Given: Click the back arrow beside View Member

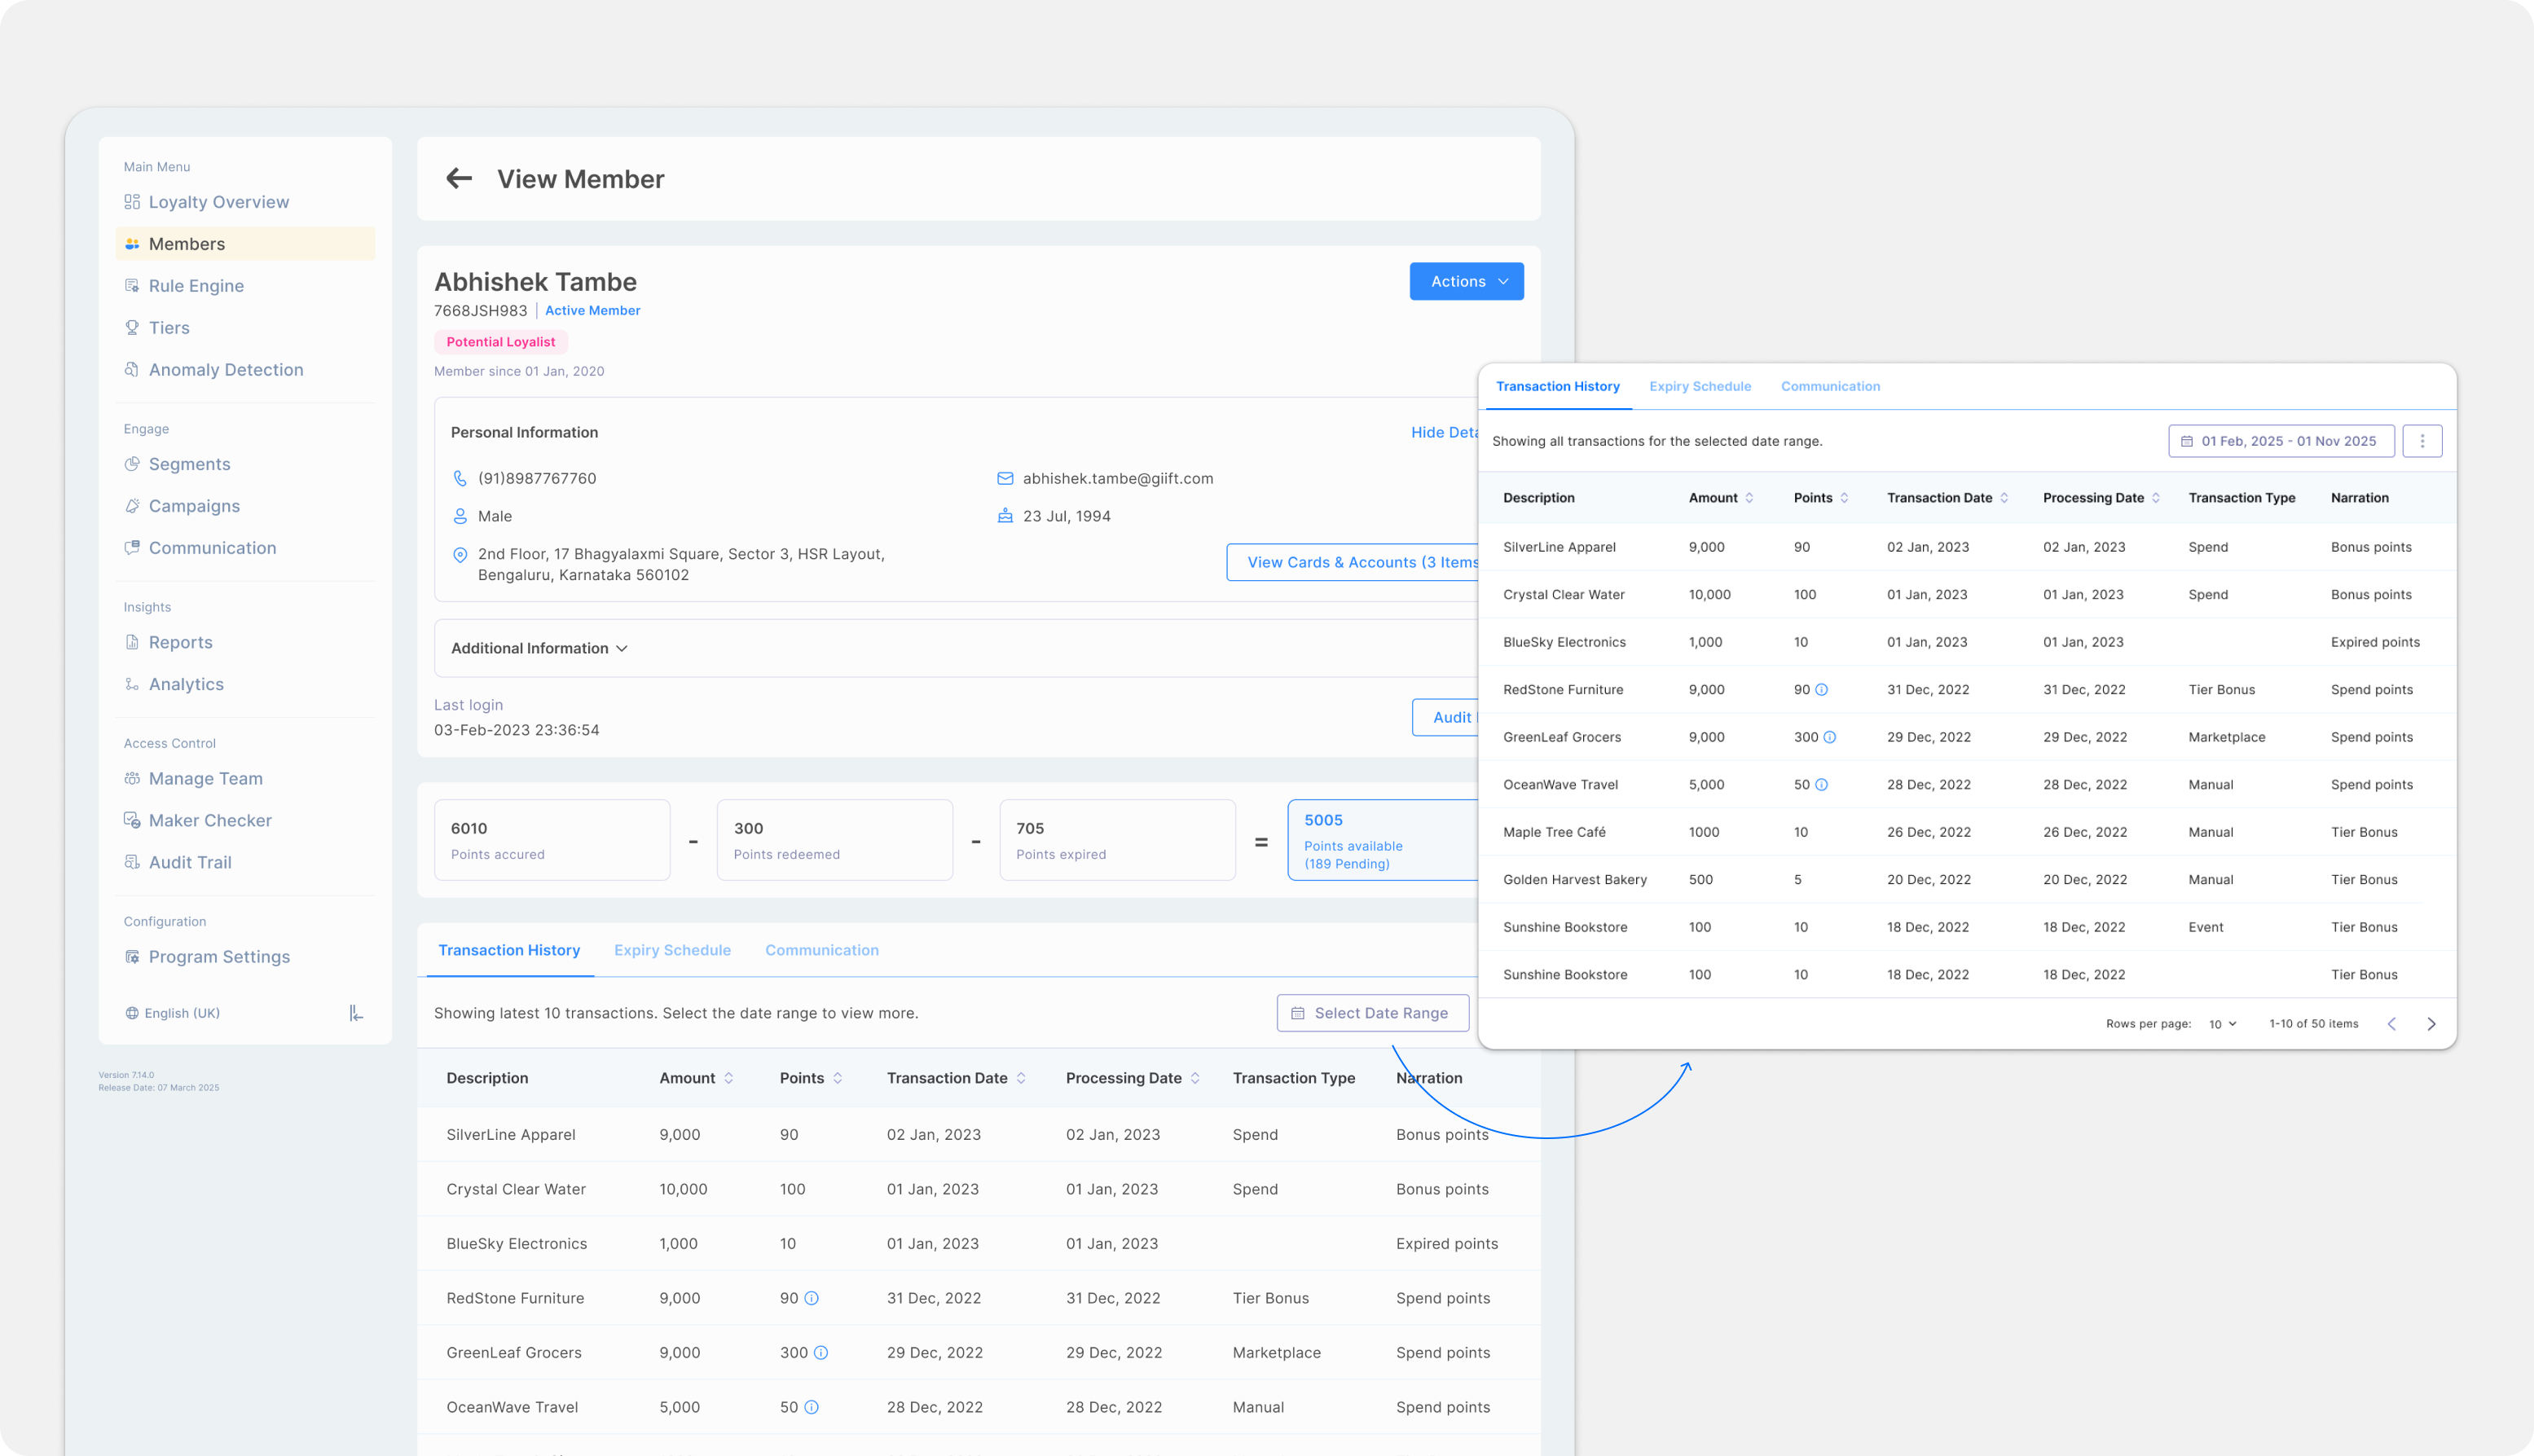Looking at the screenshot, I should pos(459,179).
